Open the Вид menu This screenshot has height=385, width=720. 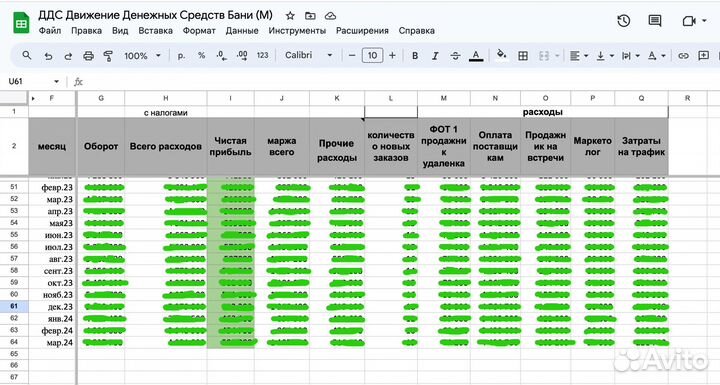(x=120, y=31)
